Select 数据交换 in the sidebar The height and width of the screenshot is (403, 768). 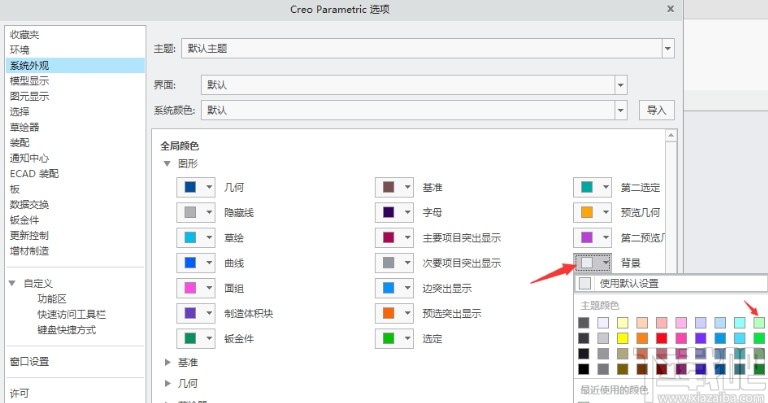(29, 205)
